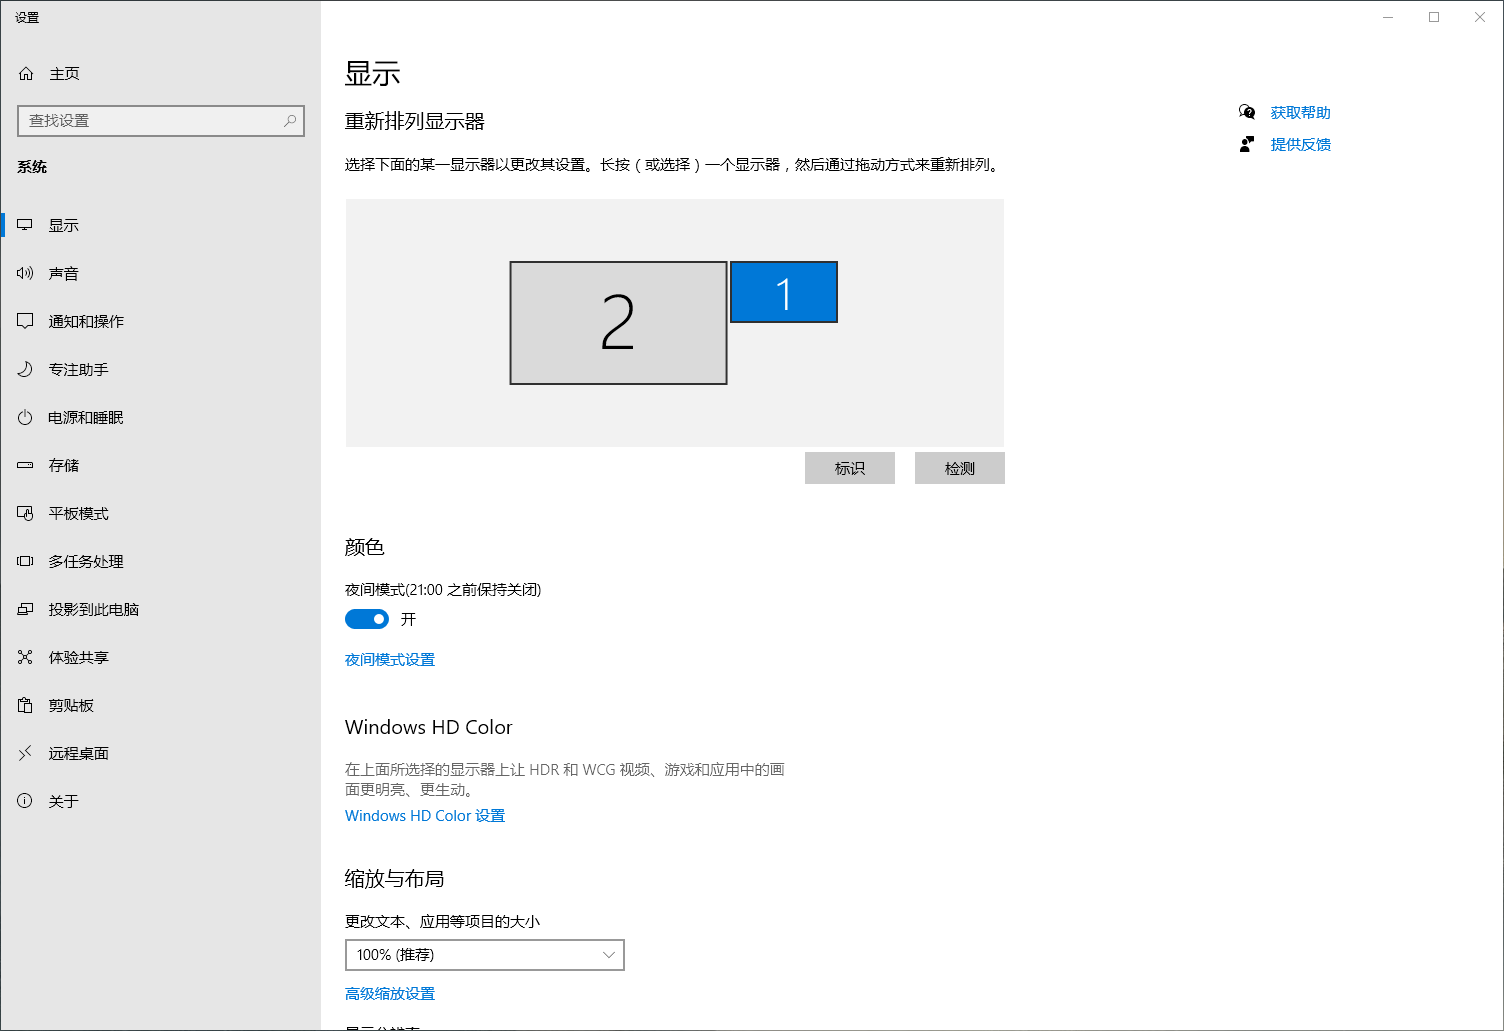Click the share icon for 体验共享
The image size is (1504, 1031).
pyautogui.click(x=25, y=658)
